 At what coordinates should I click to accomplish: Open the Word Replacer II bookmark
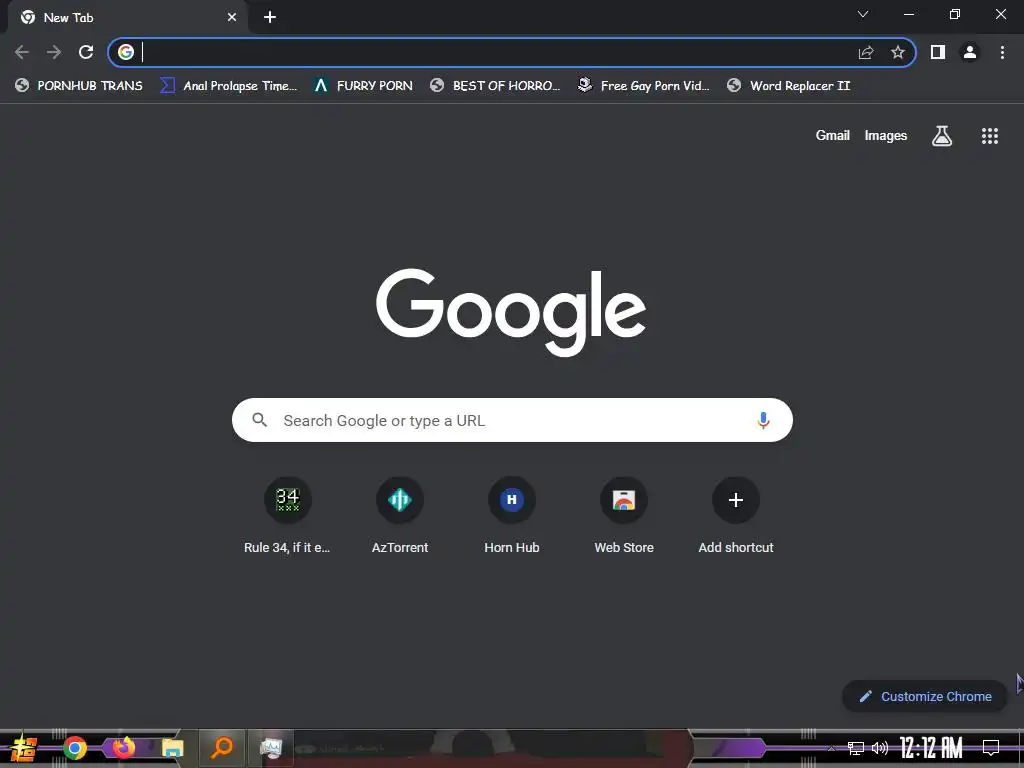(789, 86)
